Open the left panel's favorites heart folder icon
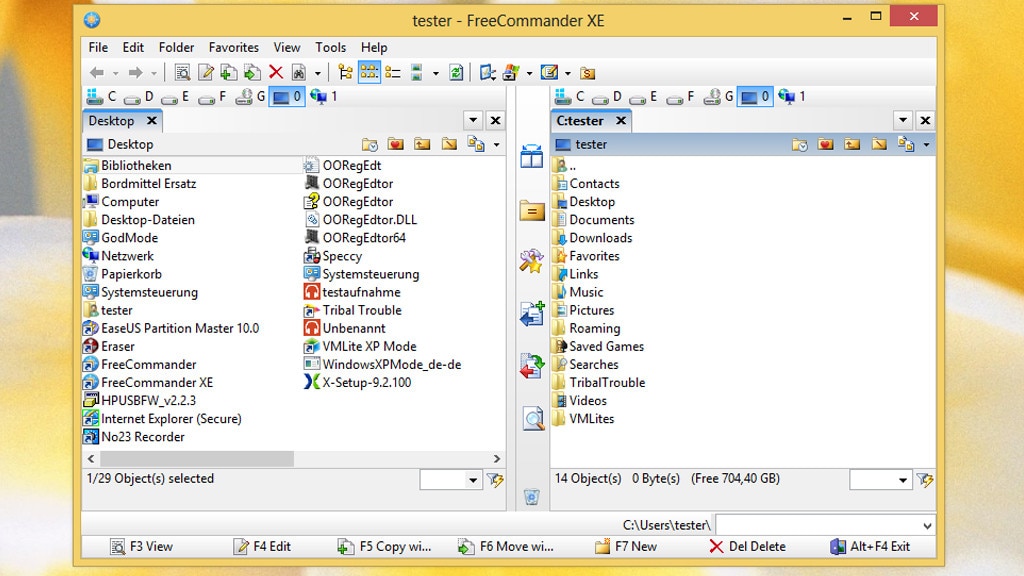 point(396,144)
